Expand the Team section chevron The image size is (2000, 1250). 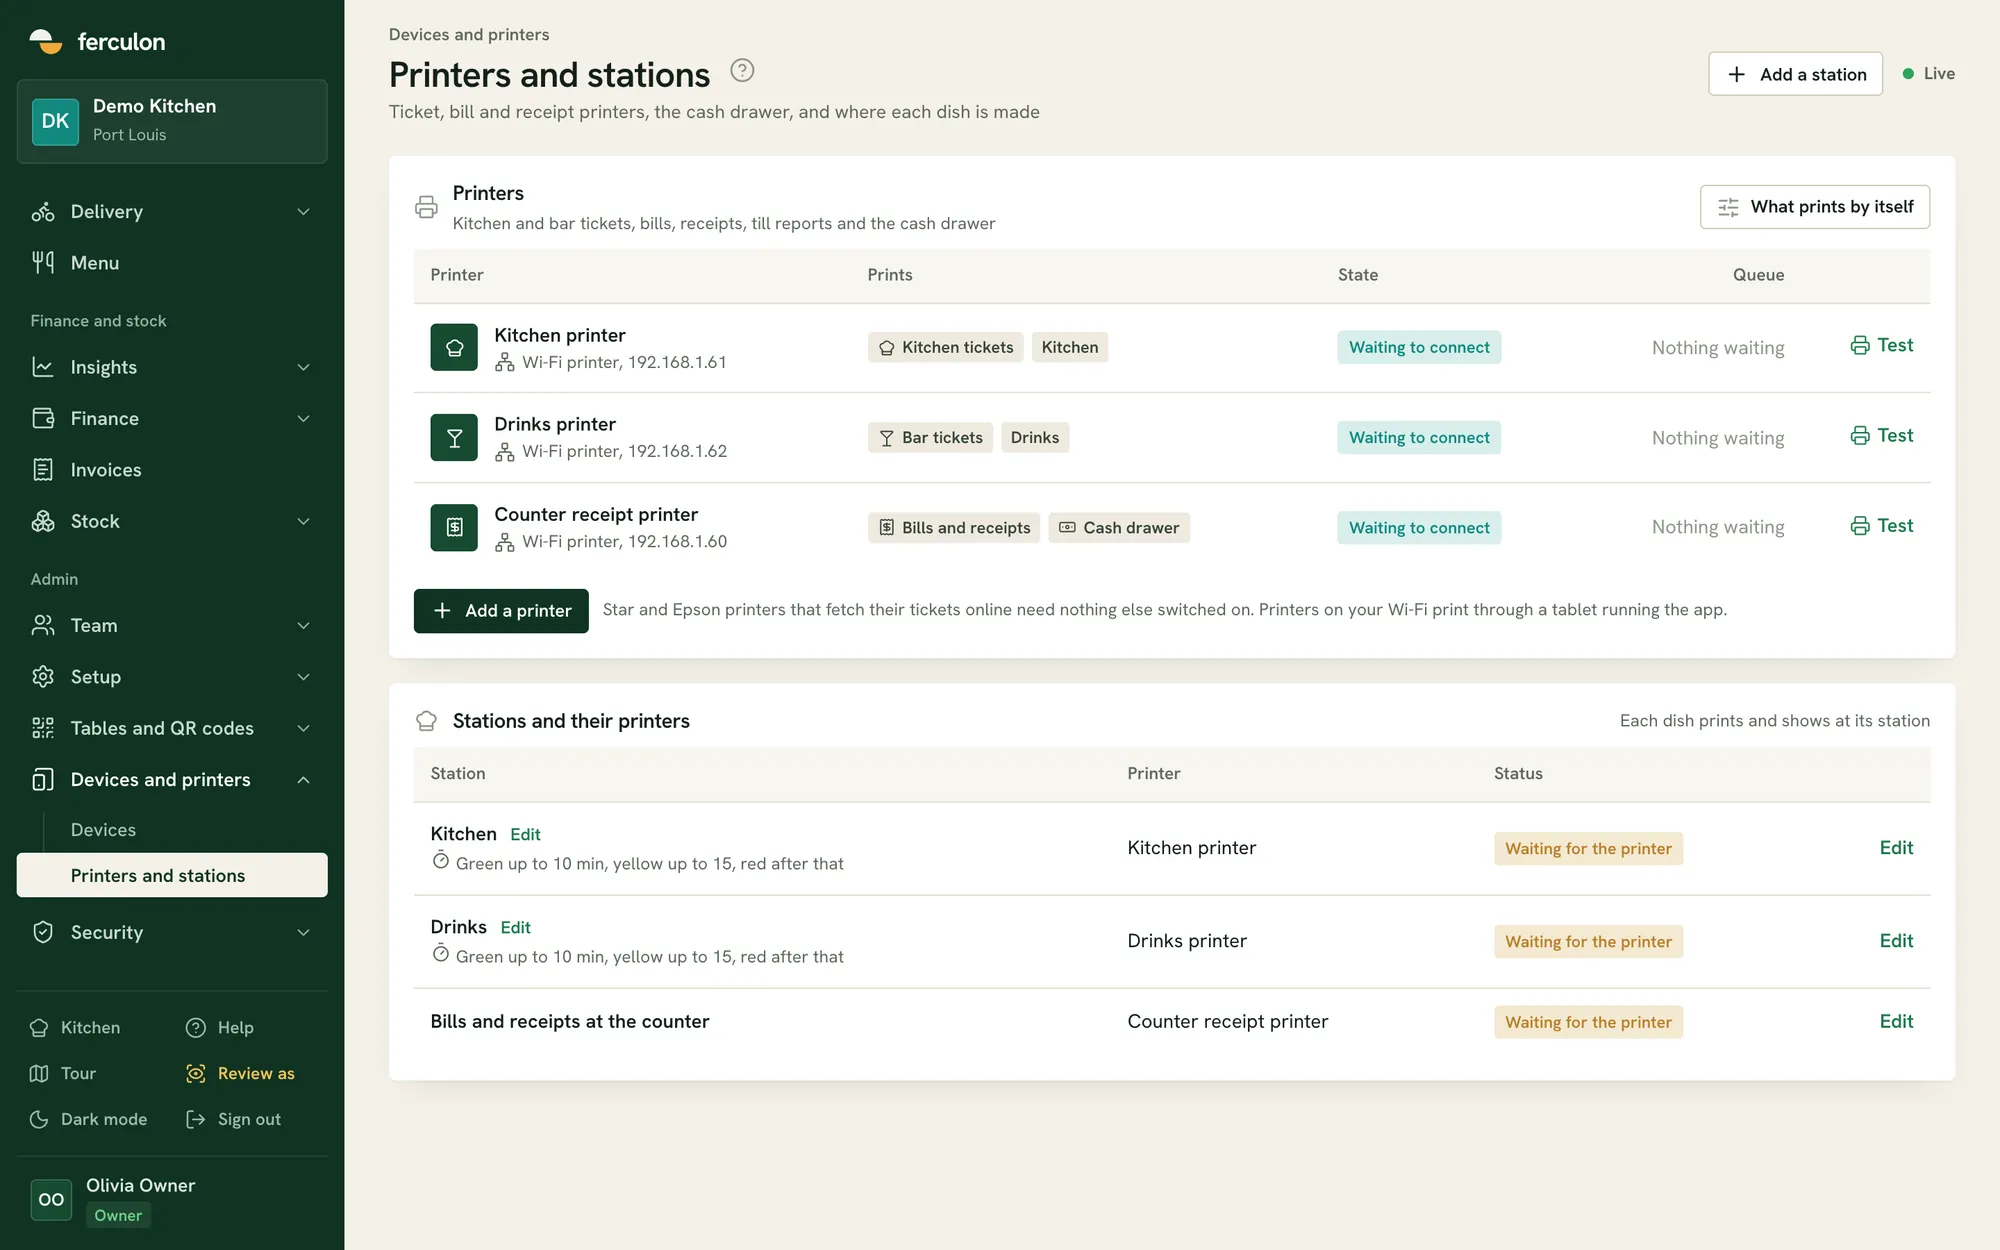(x=304, y=626)
